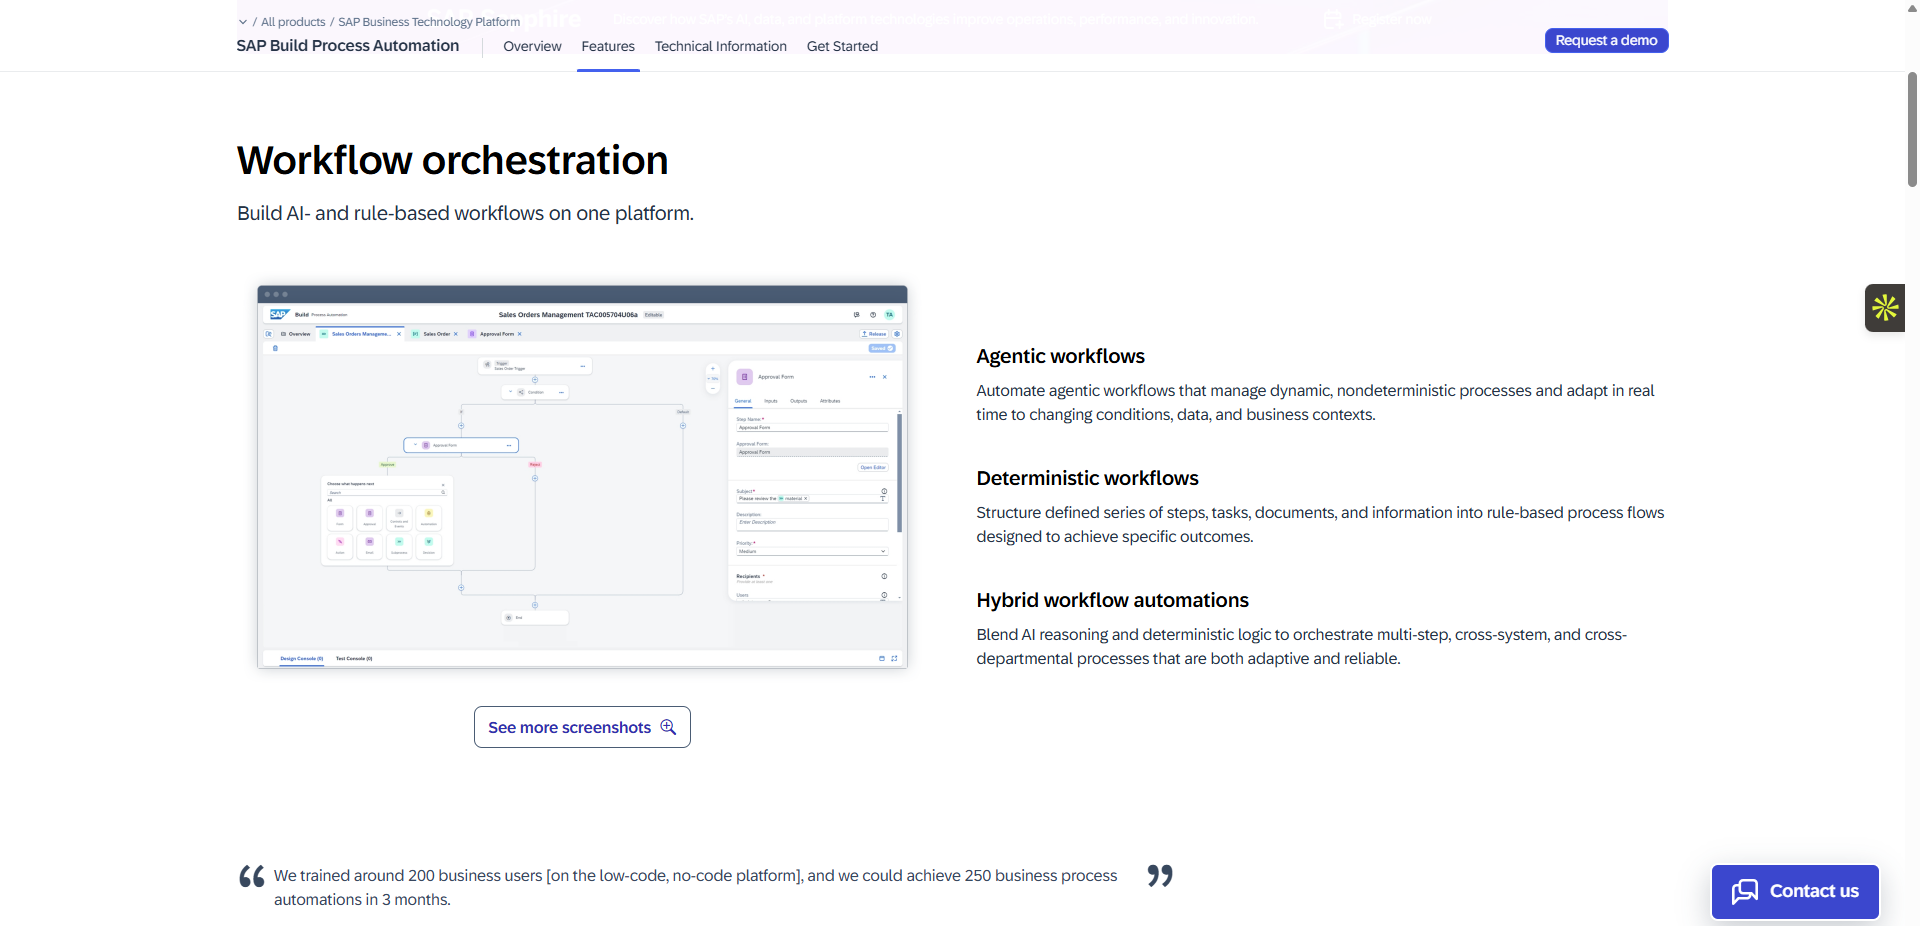Screen dimensions: 1920x926
Task: Expand the breadcrumb chevron near All products
Action: pos(242,21)
